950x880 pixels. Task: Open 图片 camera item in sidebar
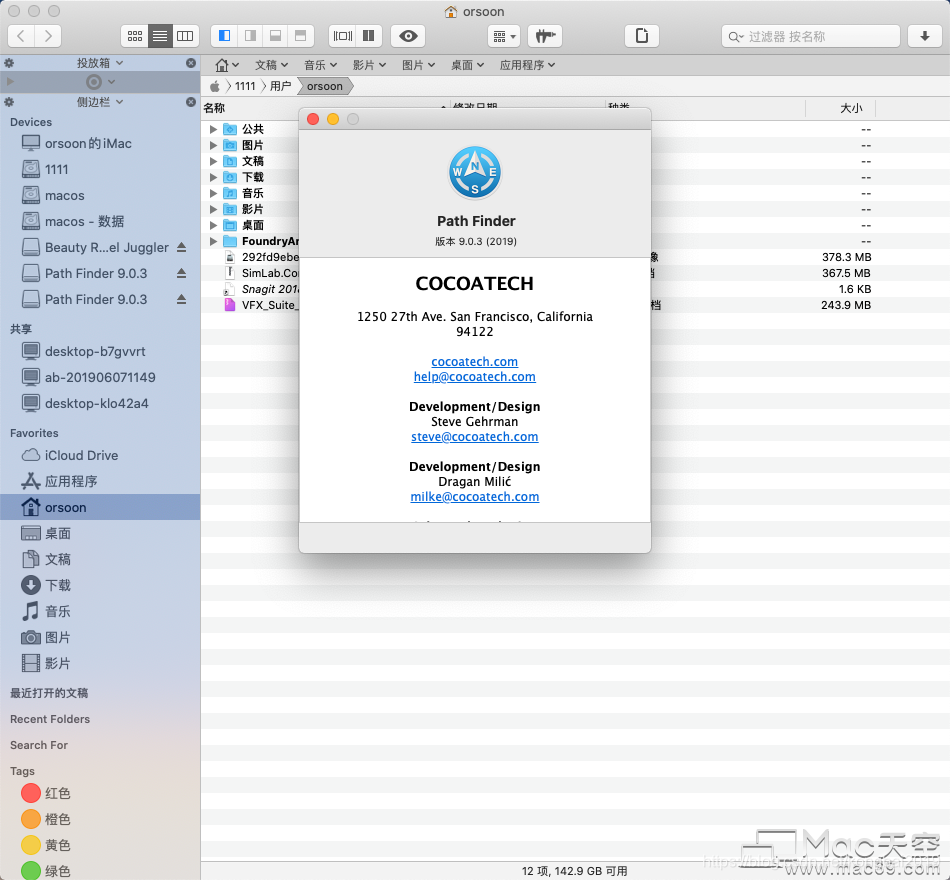click(100, 638)
